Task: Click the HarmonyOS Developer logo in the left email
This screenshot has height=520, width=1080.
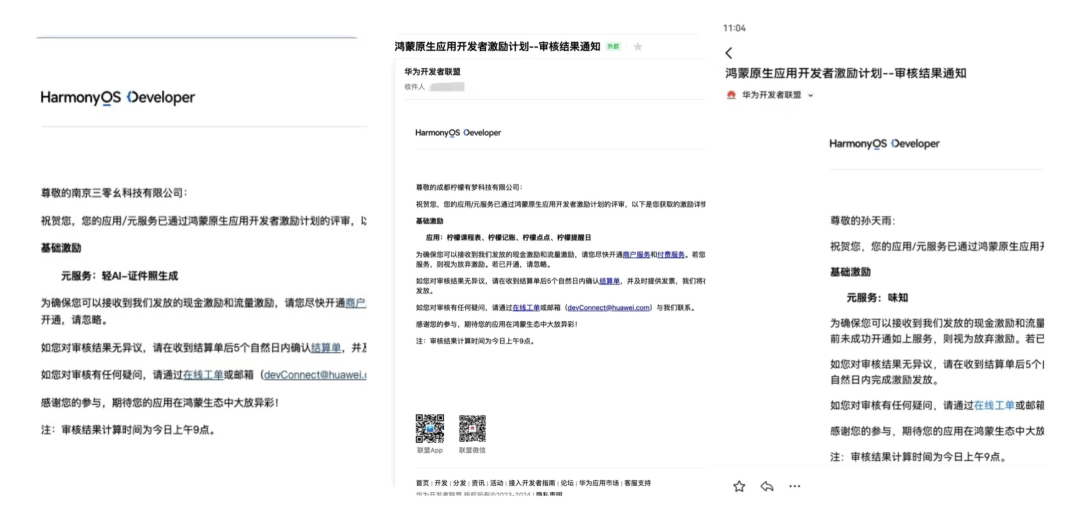Action: pos(118,98)
